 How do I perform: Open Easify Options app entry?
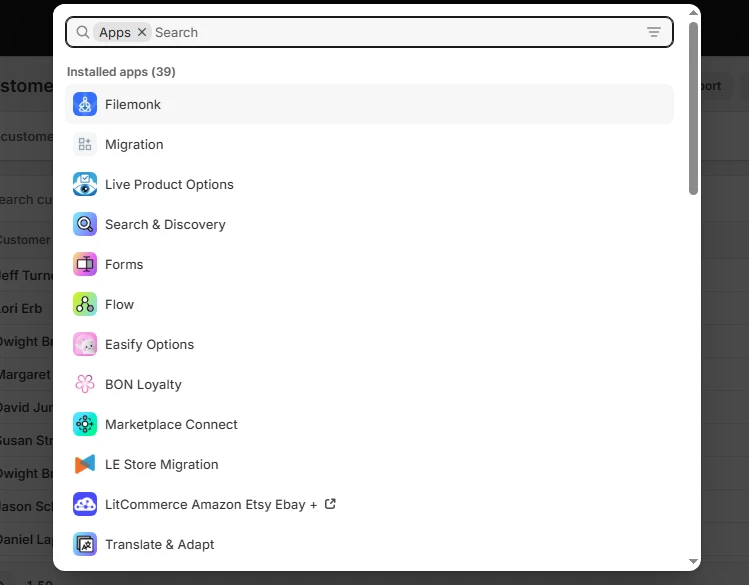[x=369, y=344]
